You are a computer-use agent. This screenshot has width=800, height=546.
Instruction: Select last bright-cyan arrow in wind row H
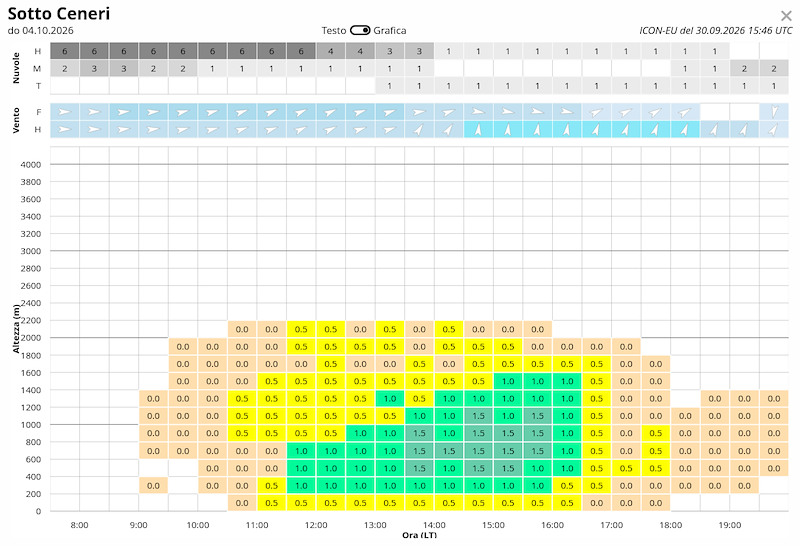click(685, 130)
